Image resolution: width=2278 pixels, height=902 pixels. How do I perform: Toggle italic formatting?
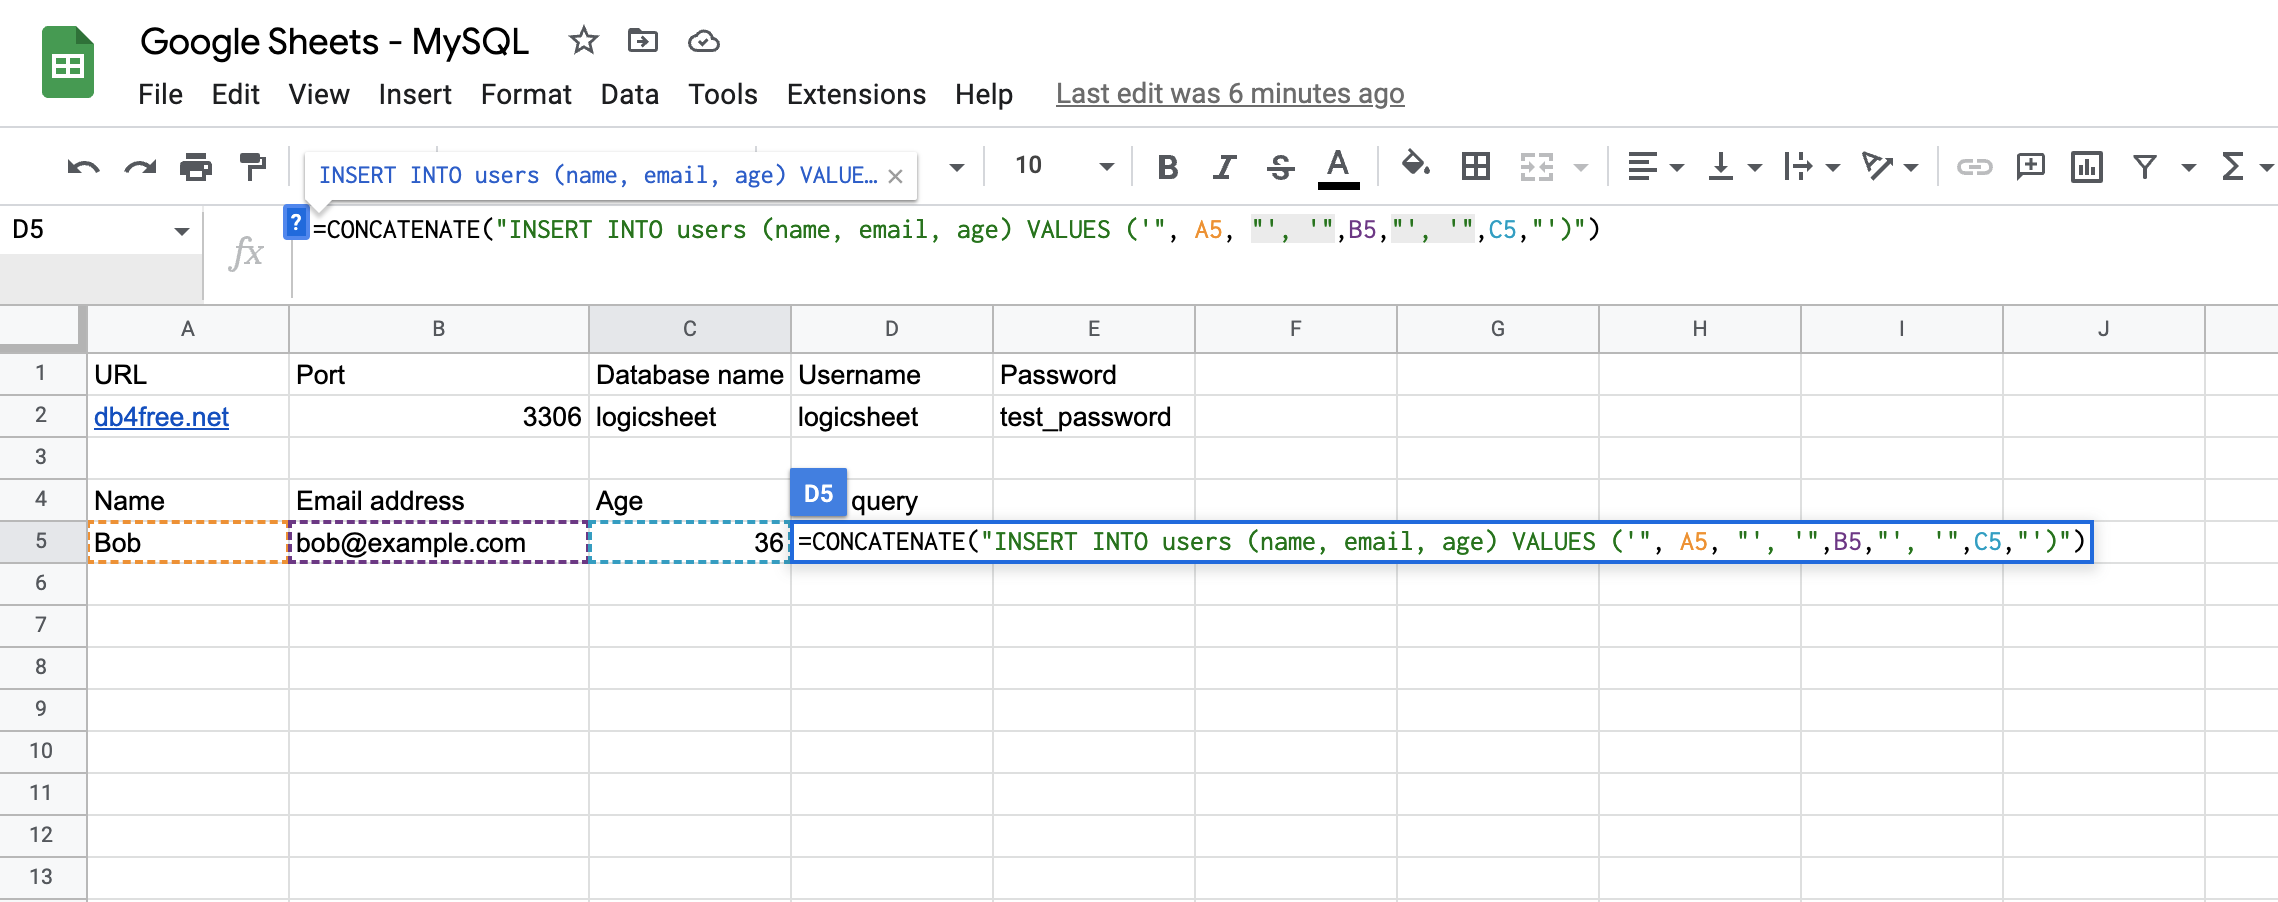coord(1224,167)
